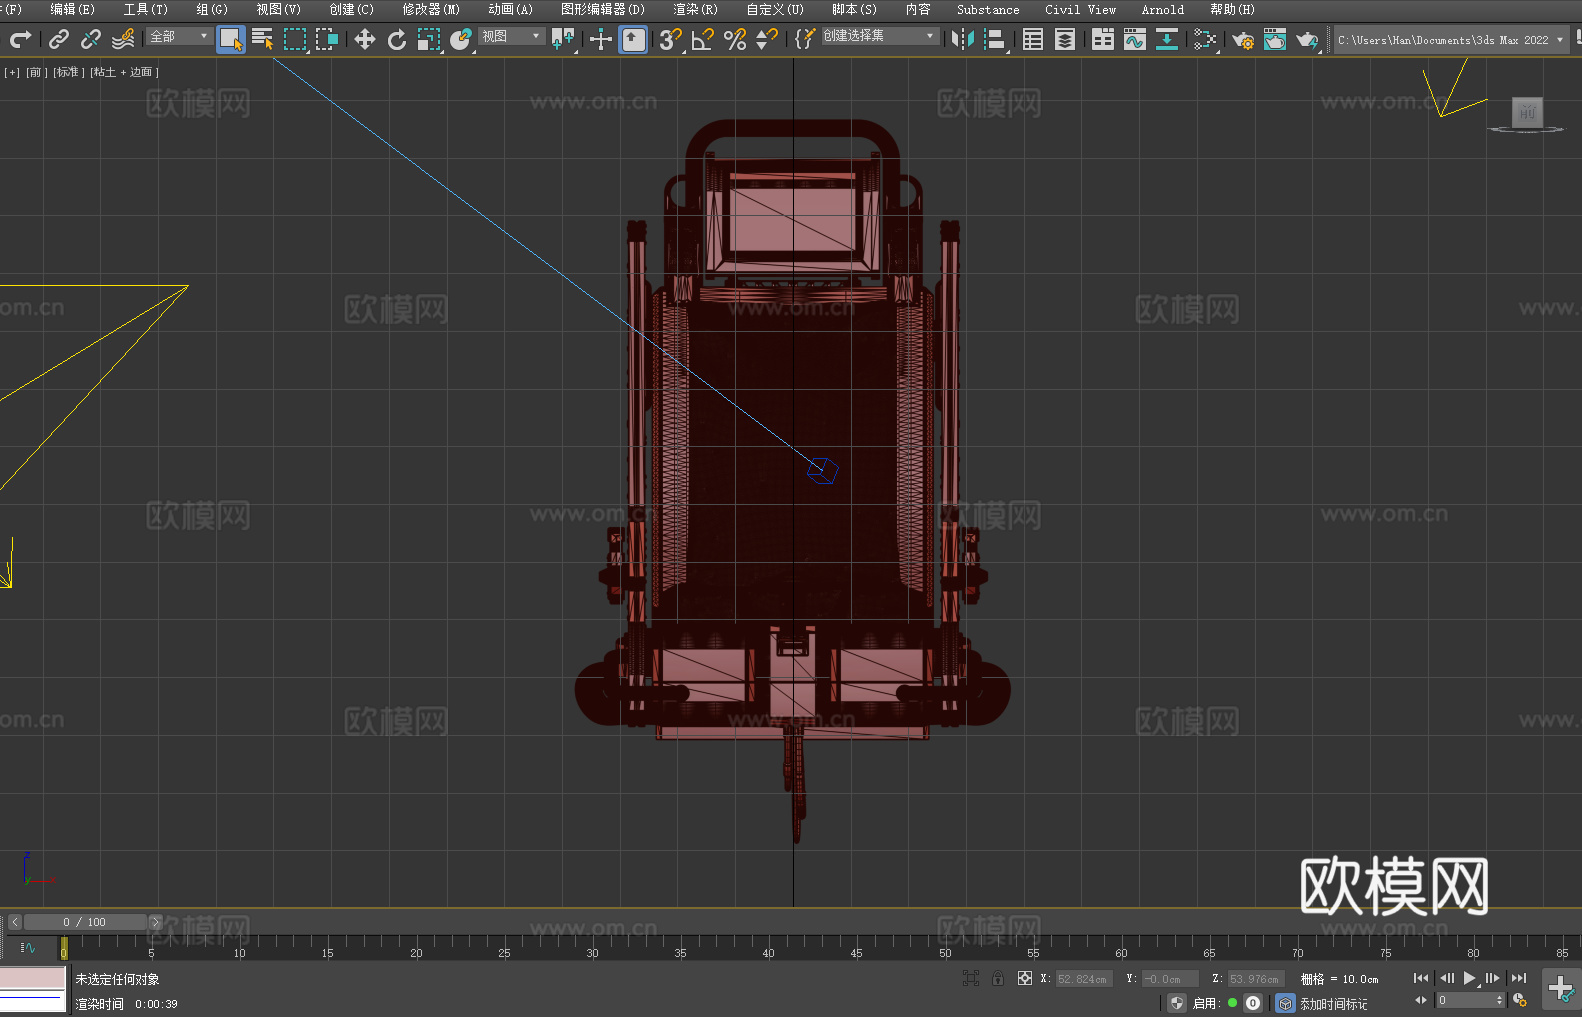
Task: Open the 渲染(R) menu
Action: [695, 9]
